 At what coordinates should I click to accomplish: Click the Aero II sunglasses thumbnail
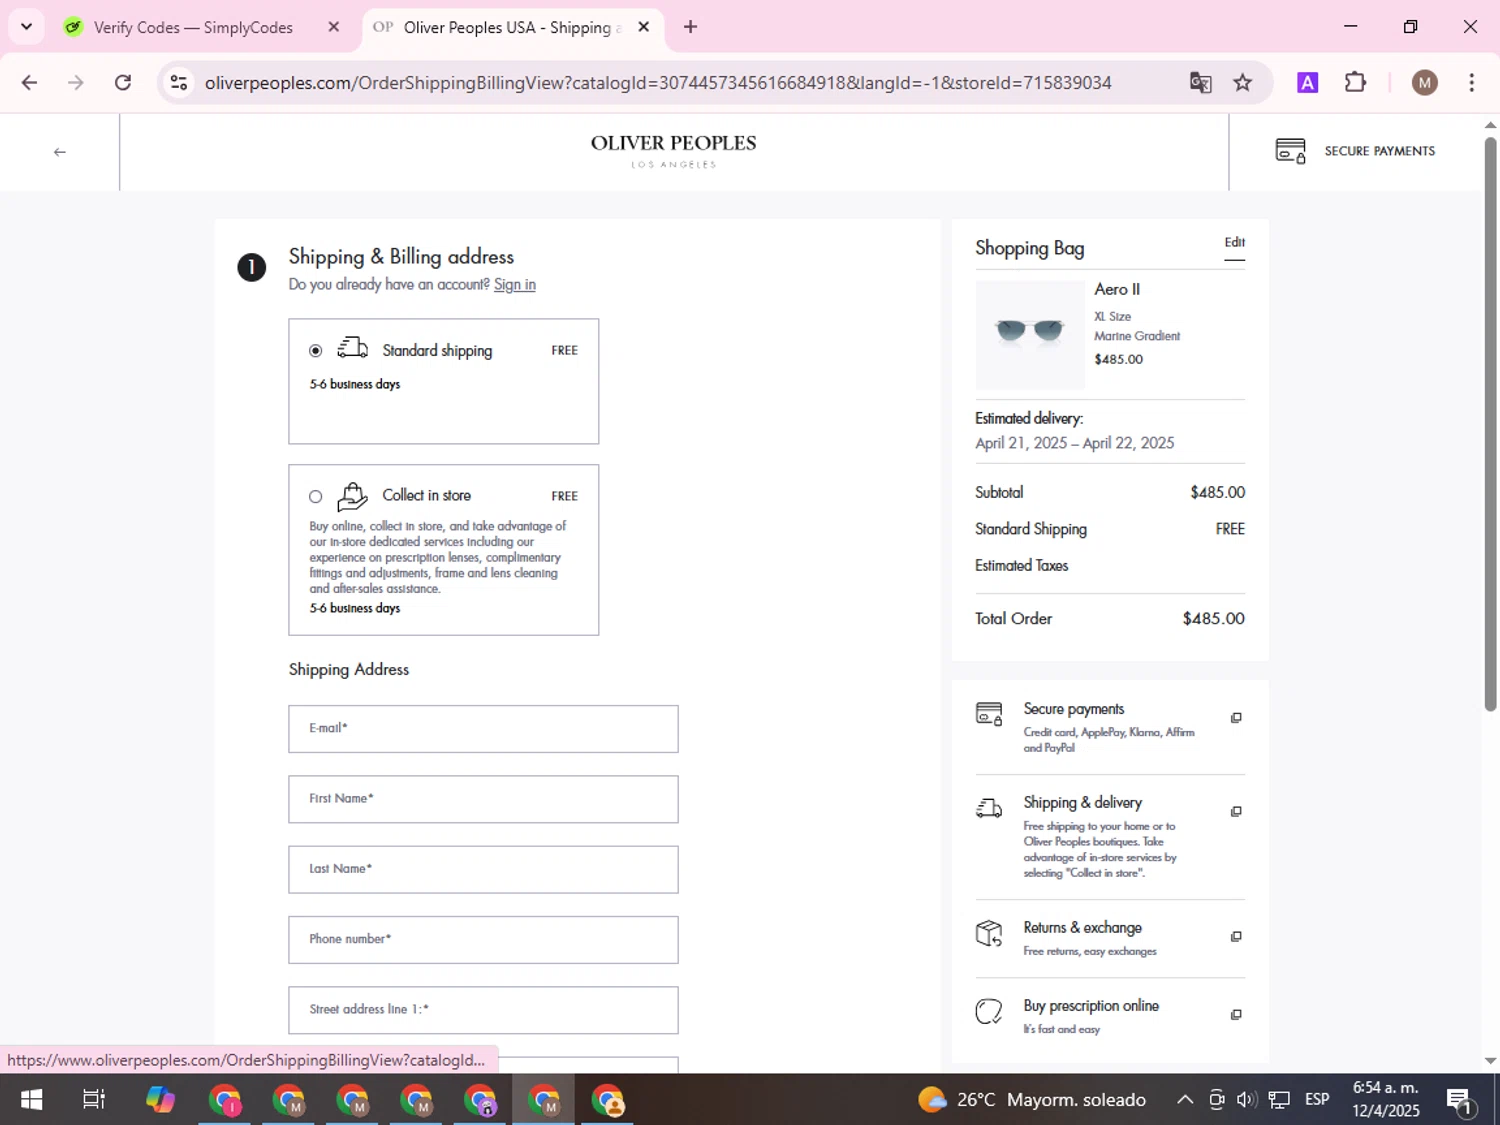[1030, 334]
